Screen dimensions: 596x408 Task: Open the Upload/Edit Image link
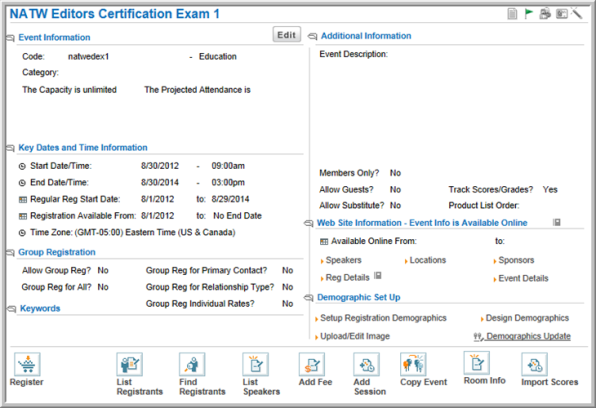pyautogui.click(x=355, y=336)
